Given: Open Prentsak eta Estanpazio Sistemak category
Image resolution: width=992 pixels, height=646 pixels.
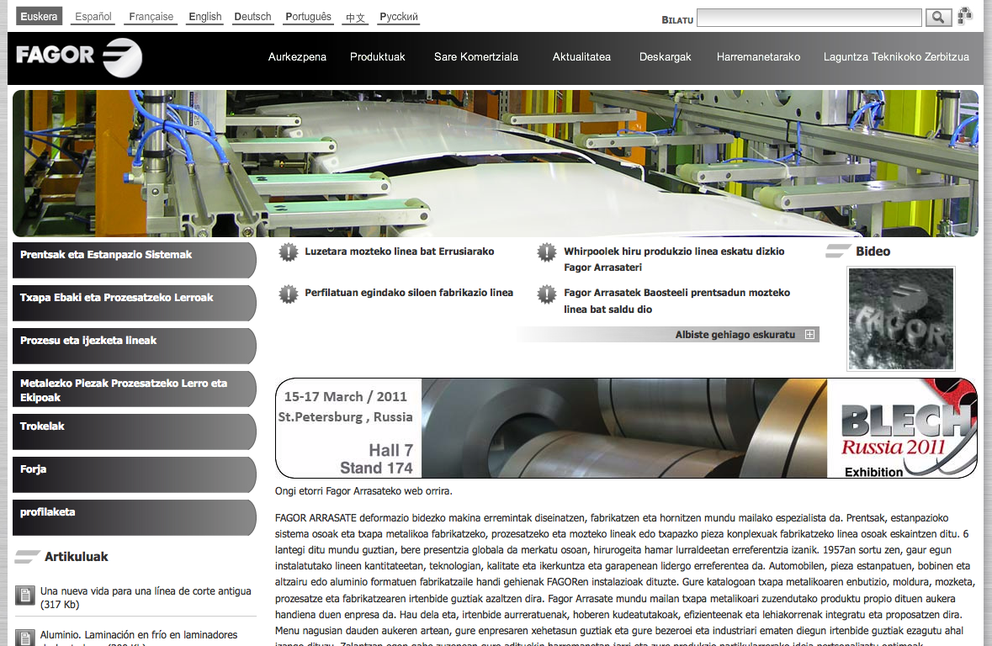Looking at the screenshot, I should (x=134, y=260).
